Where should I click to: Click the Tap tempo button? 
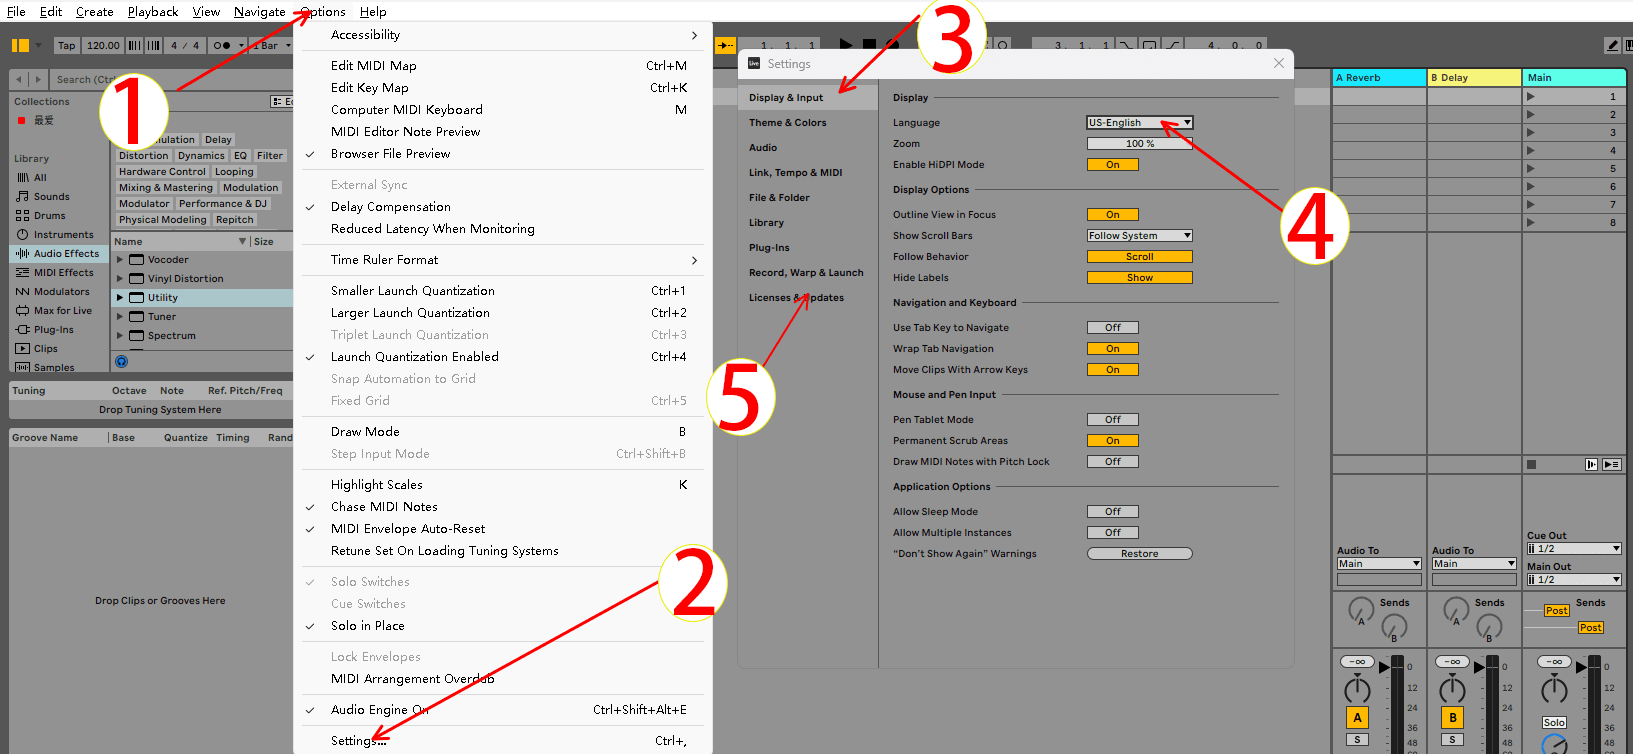67,45
